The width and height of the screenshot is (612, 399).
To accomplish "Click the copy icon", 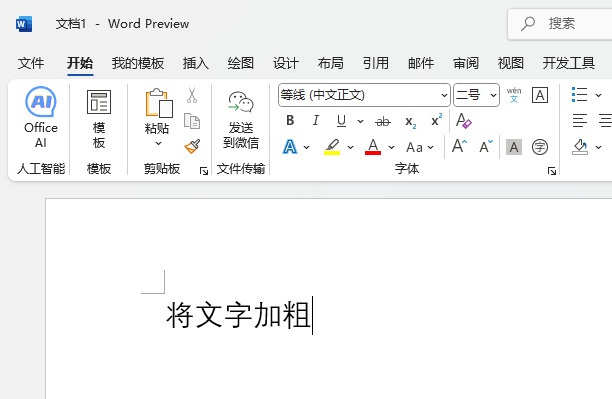I will (x=192, y=121).
